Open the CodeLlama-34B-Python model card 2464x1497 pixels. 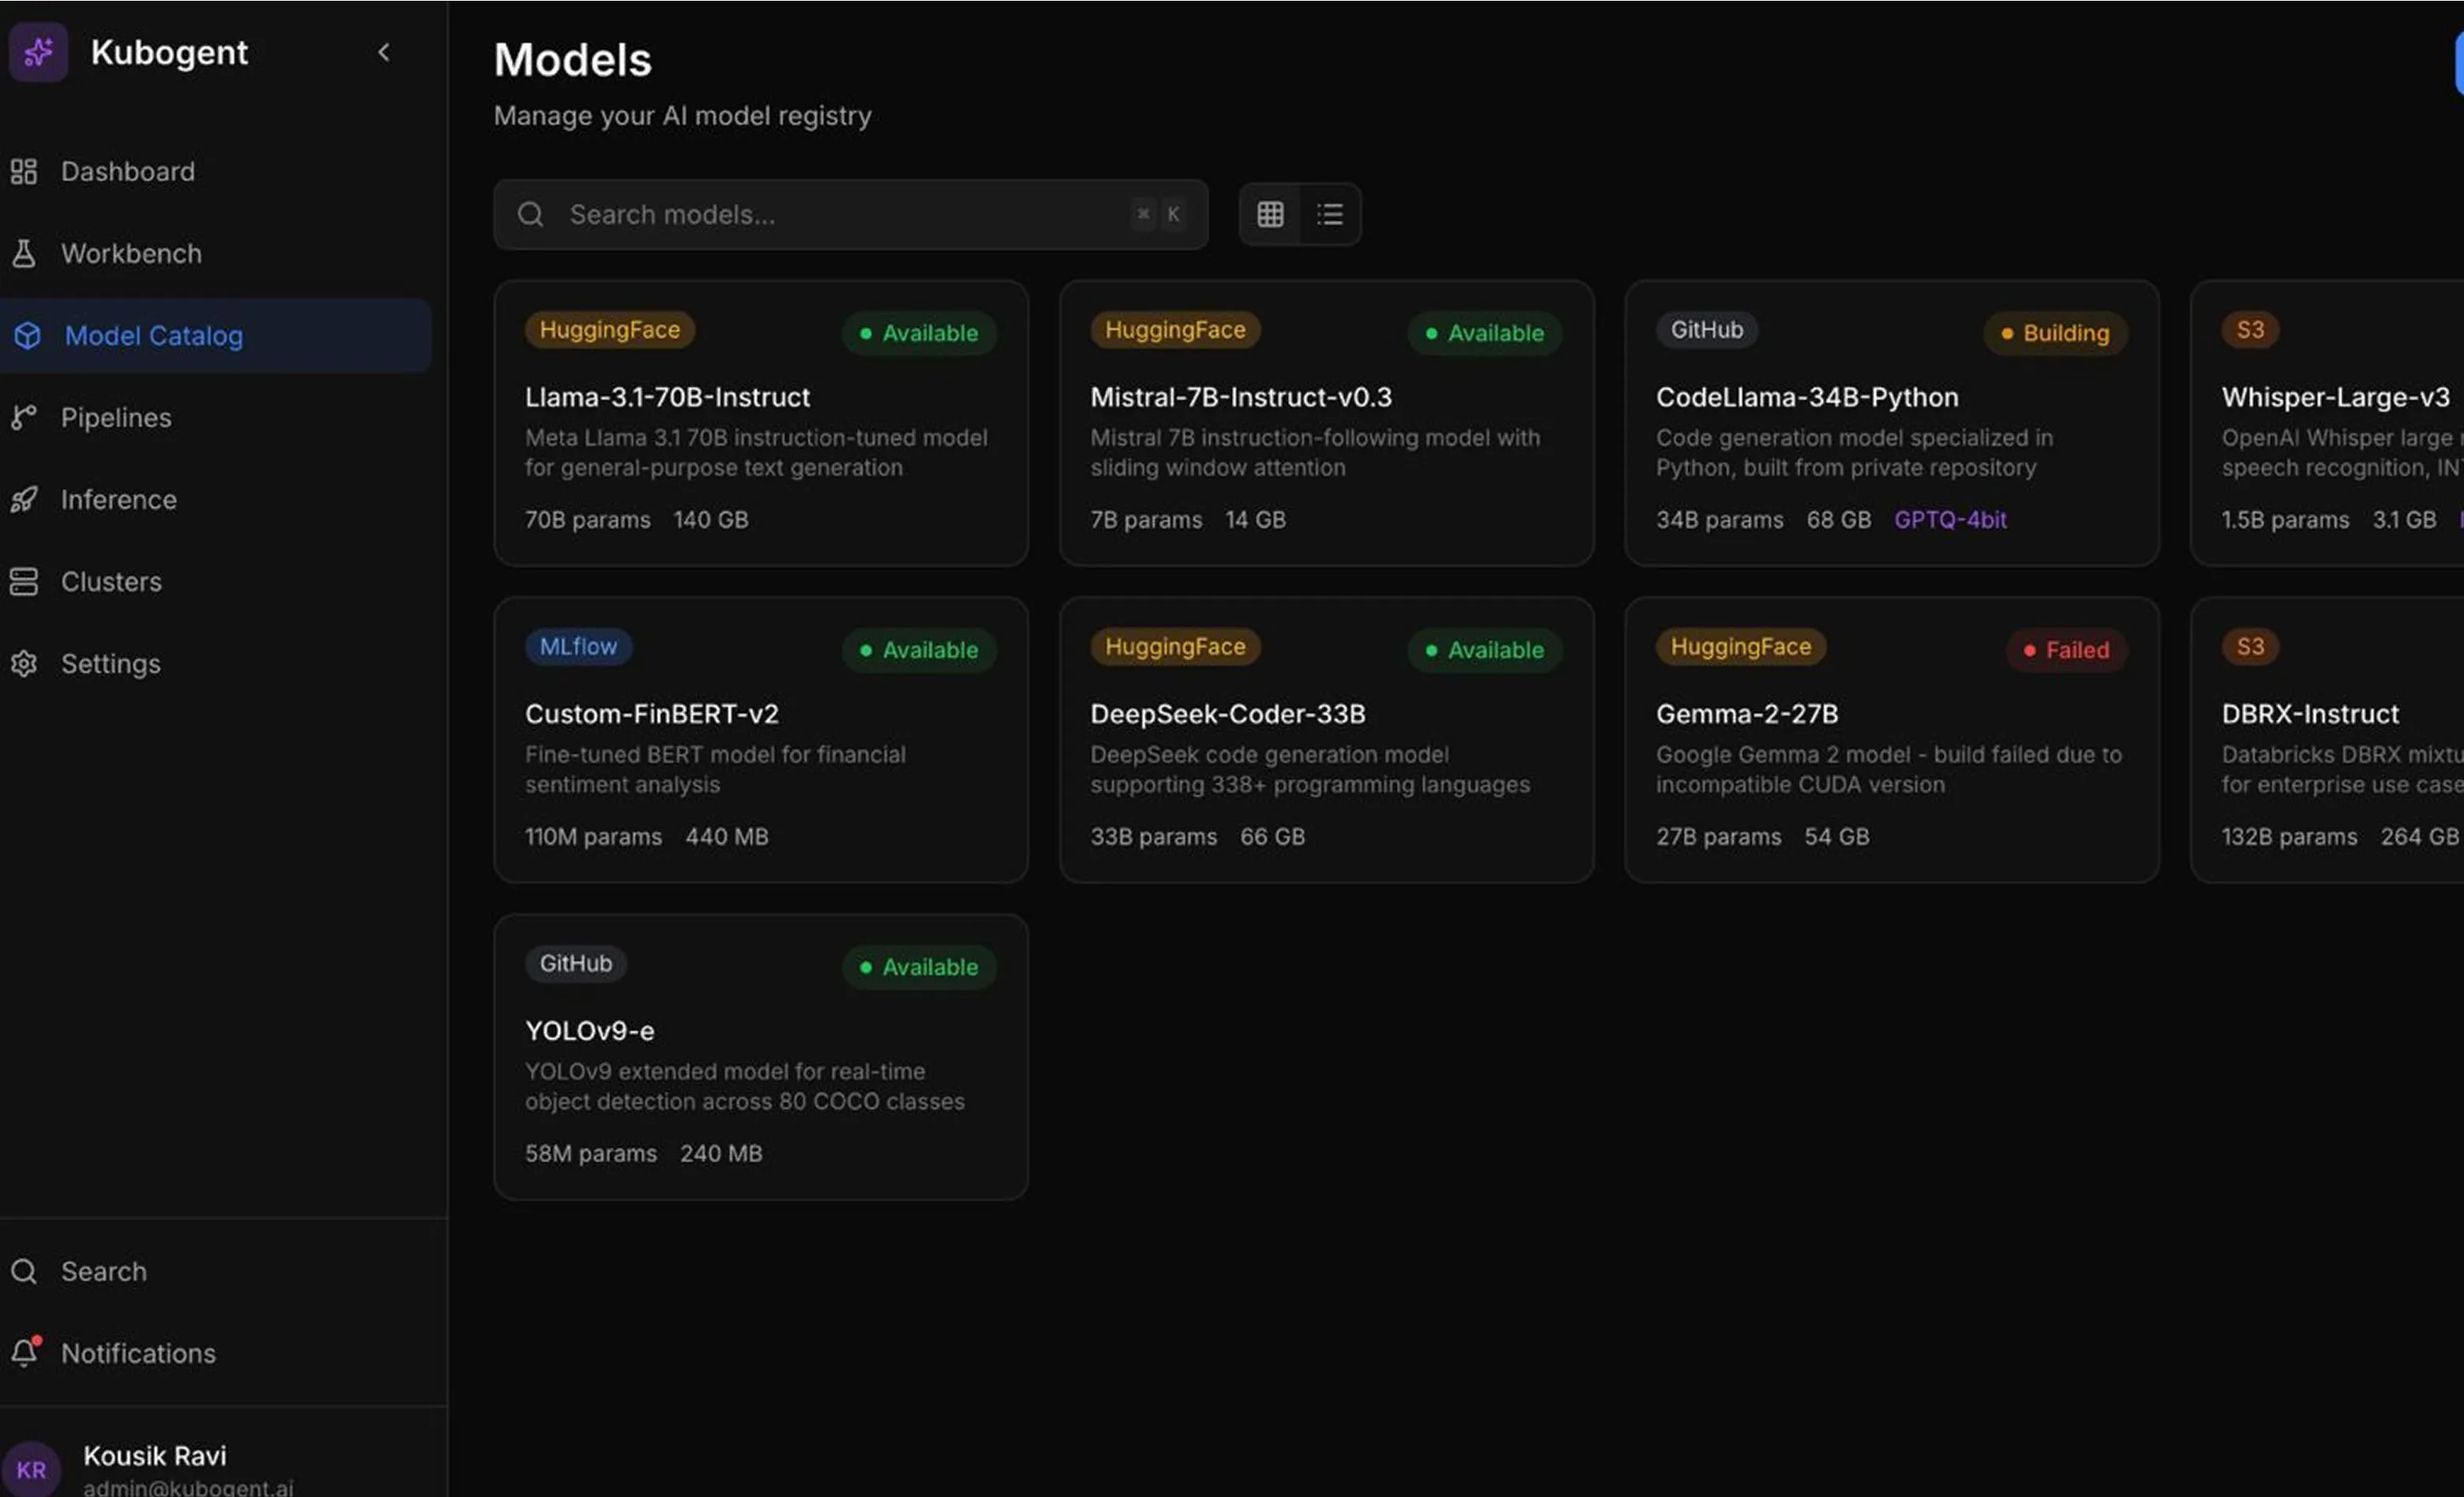1892,423
